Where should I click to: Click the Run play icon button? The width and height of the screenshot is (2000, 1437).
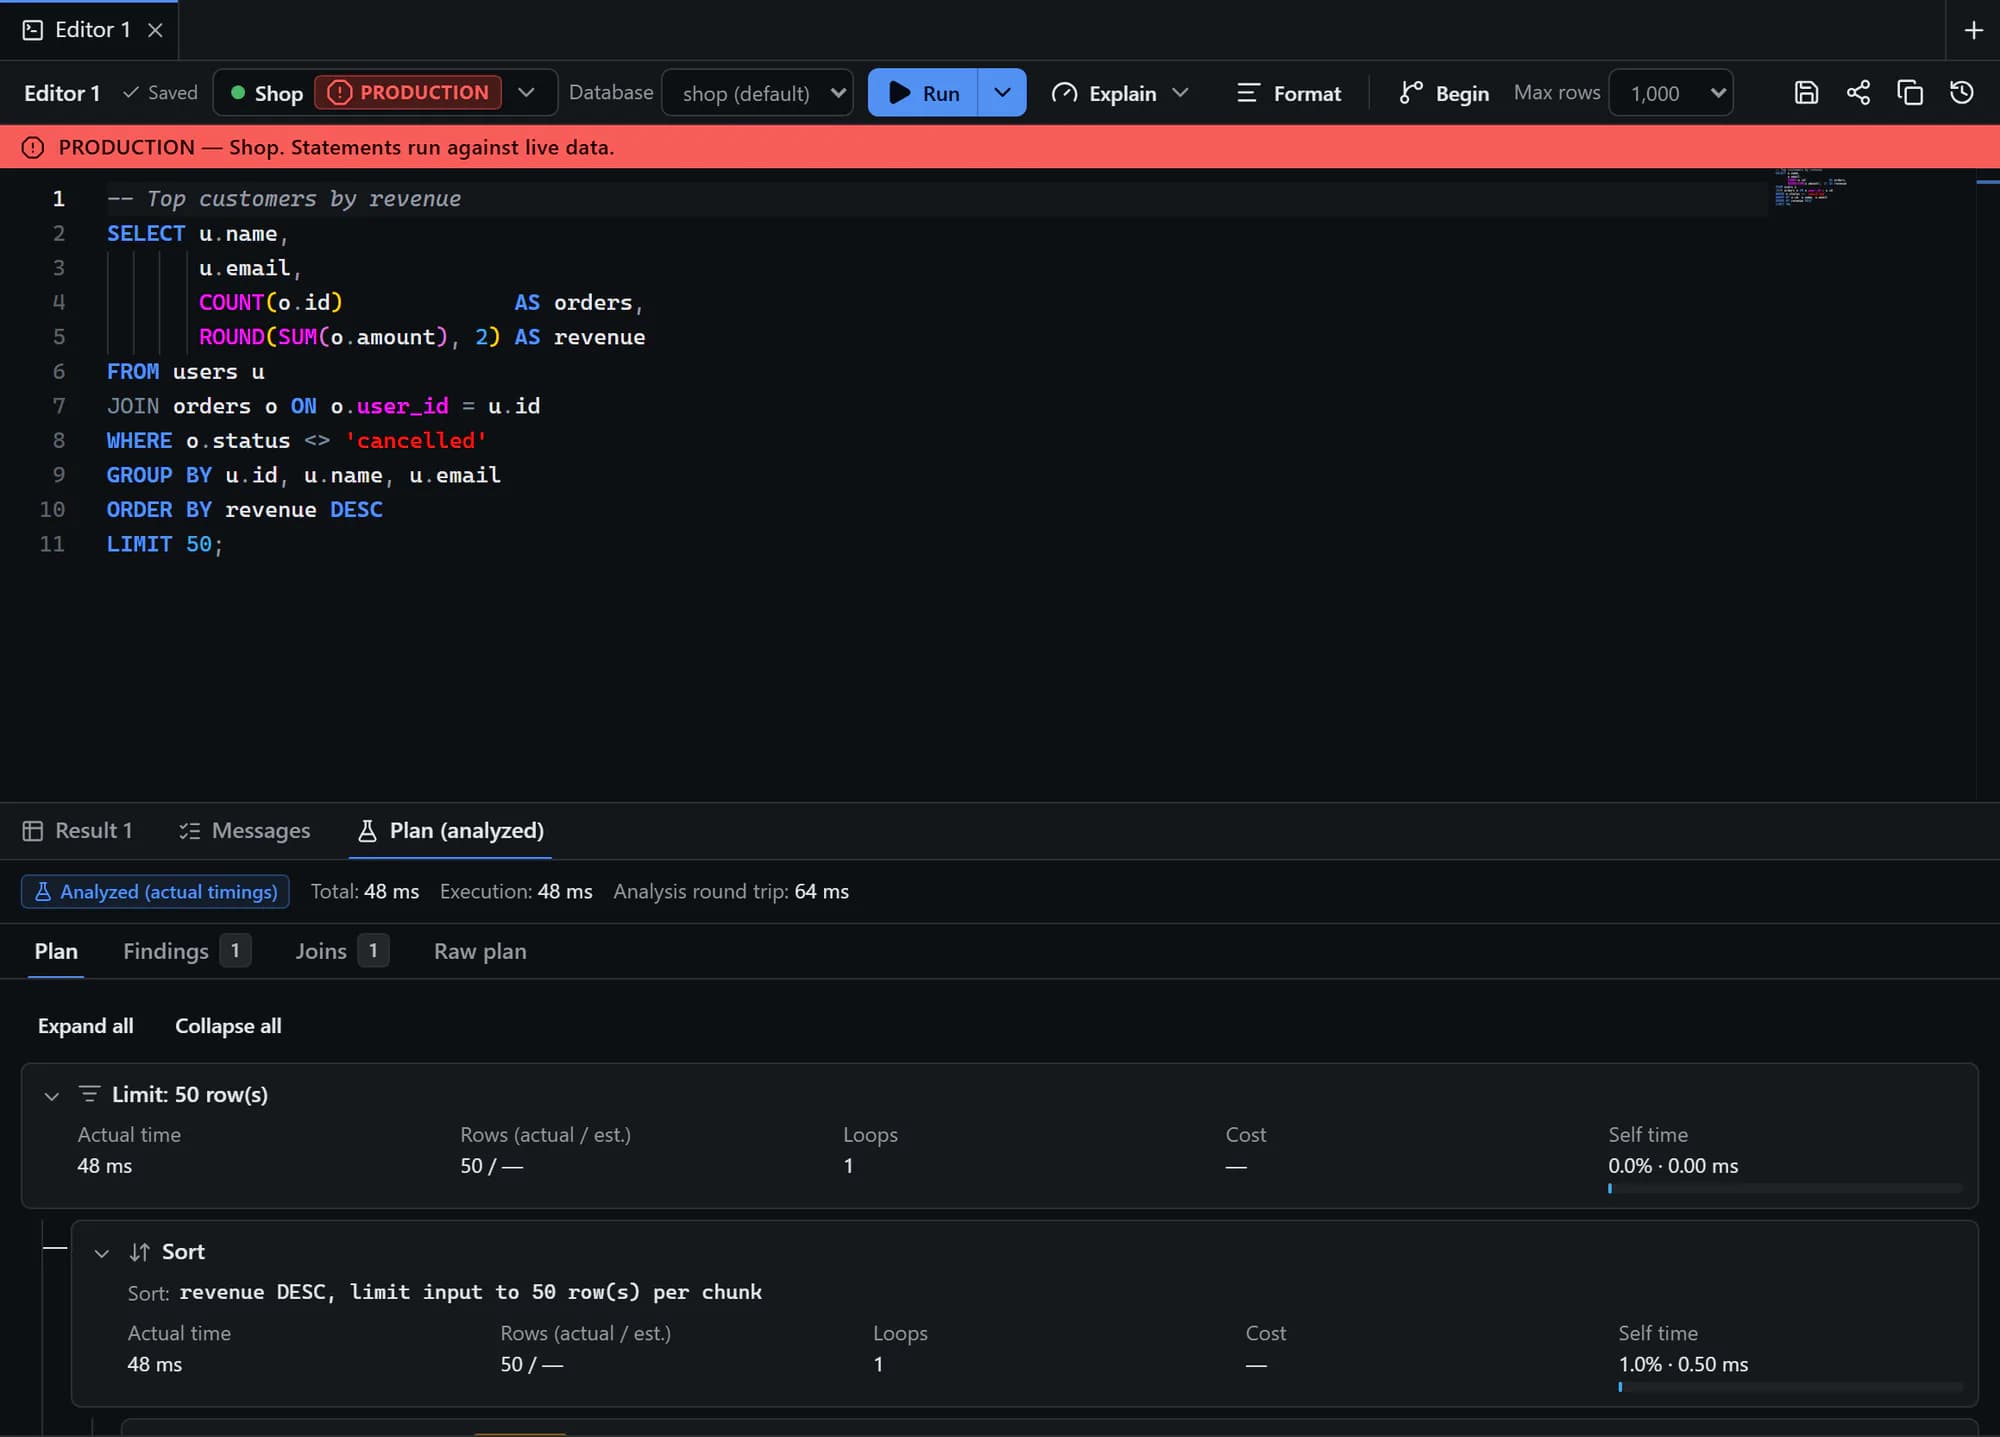923,93
